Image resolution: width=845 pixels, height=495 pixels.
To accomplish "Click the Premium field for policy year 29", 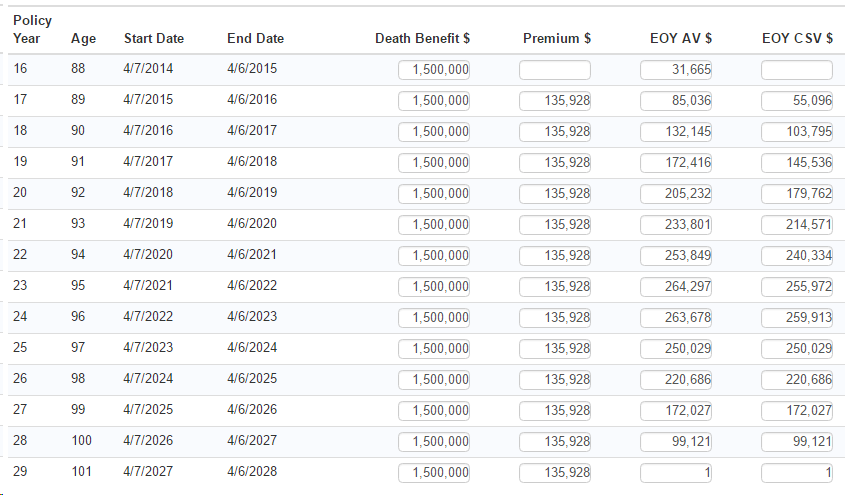I will click(x=555, y=473).
